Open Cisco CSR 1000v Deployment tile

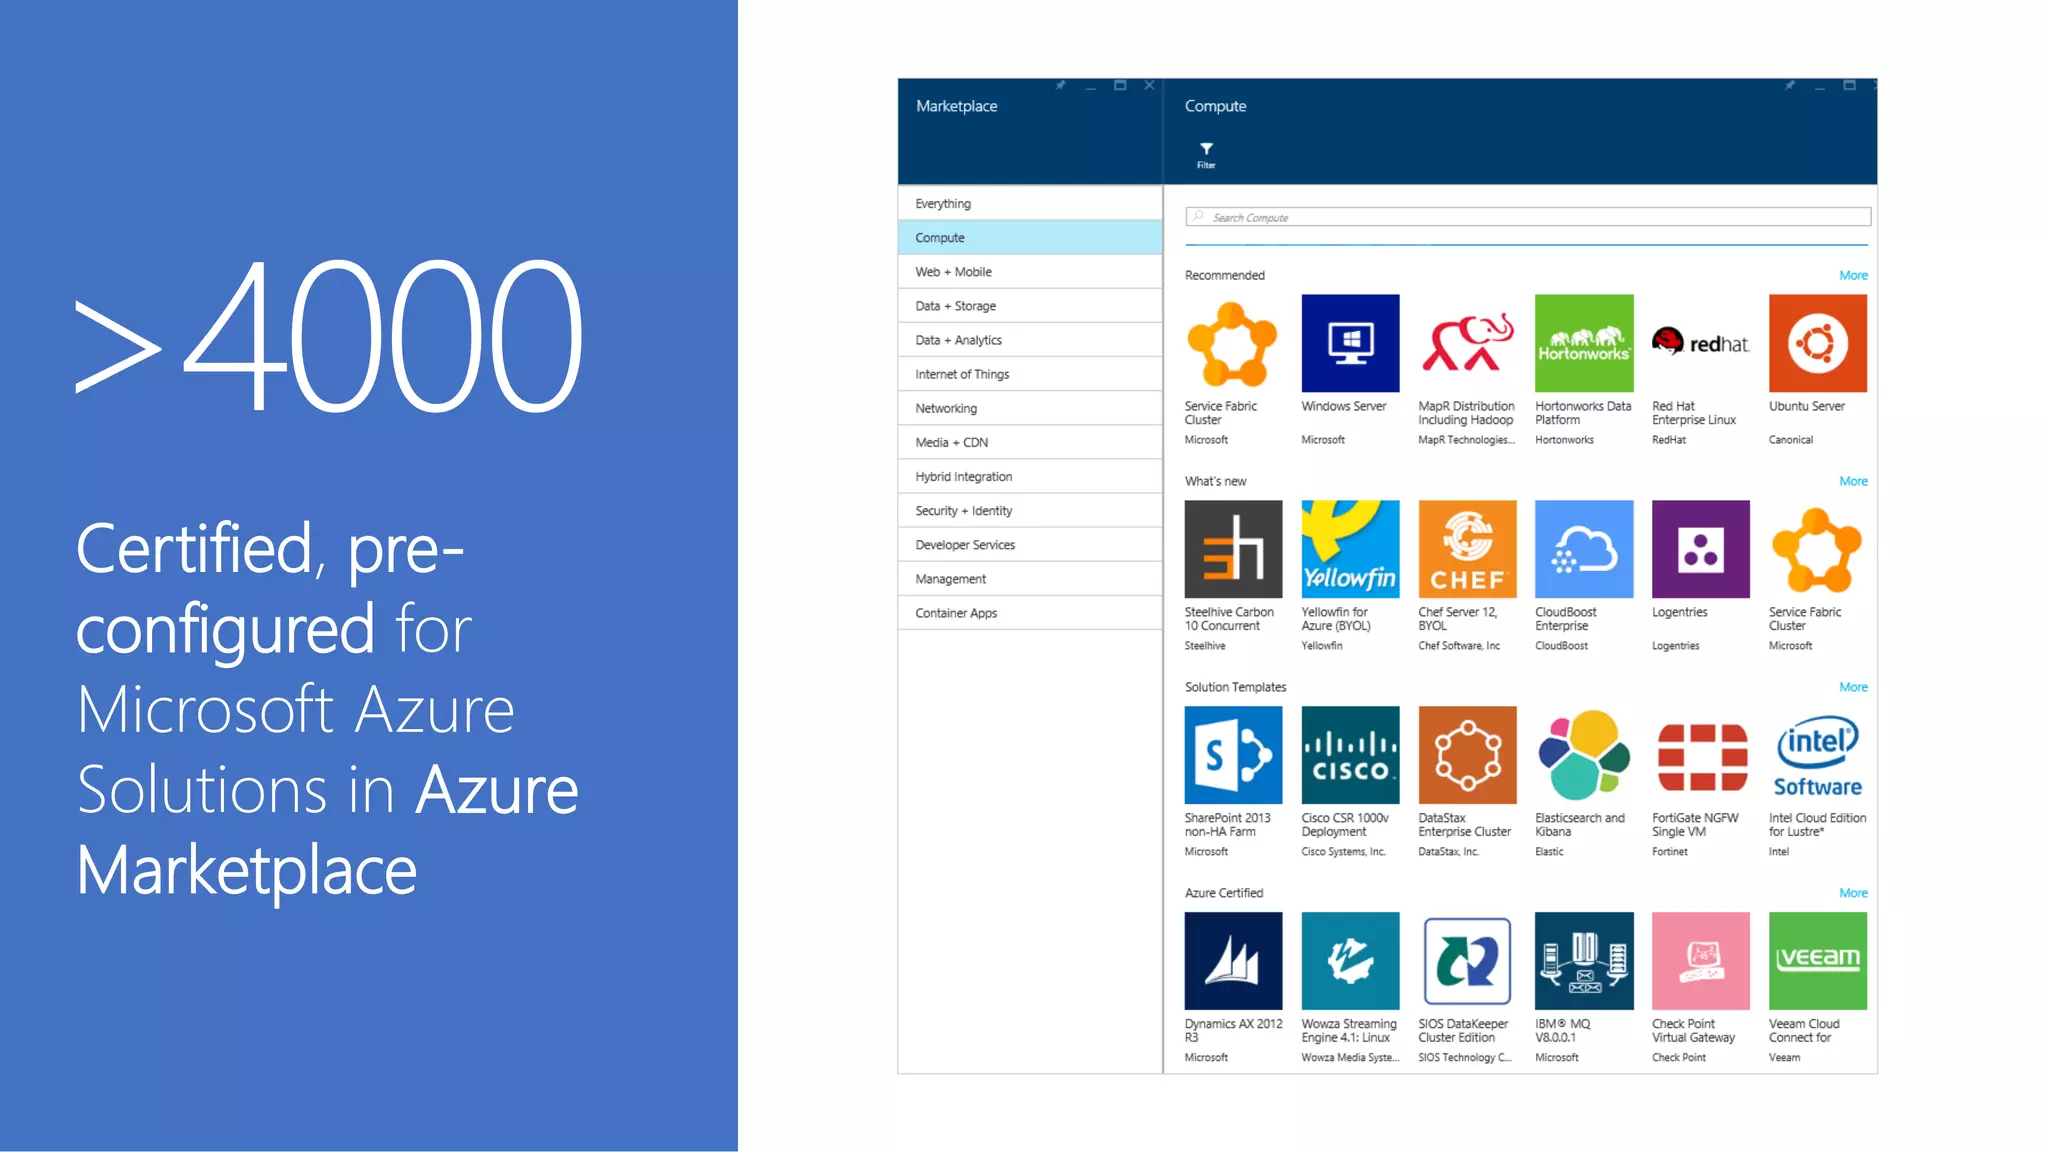click(1350, 755)
